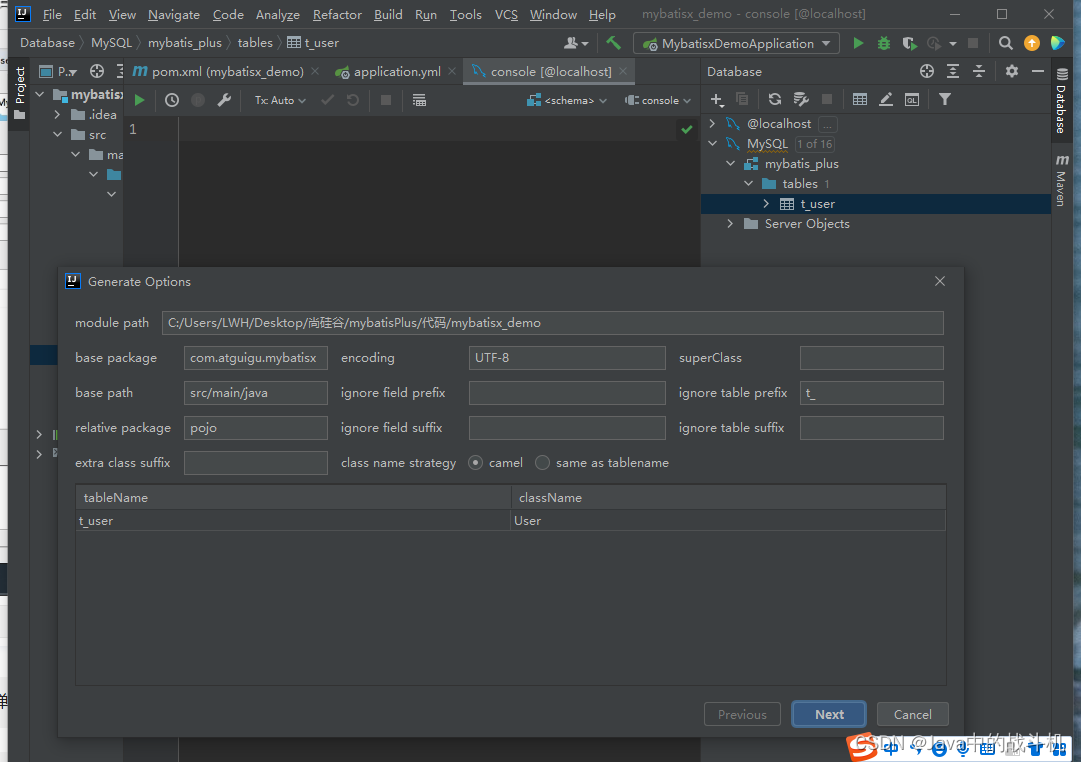Expand the t_user table node

tap(766, 203)
